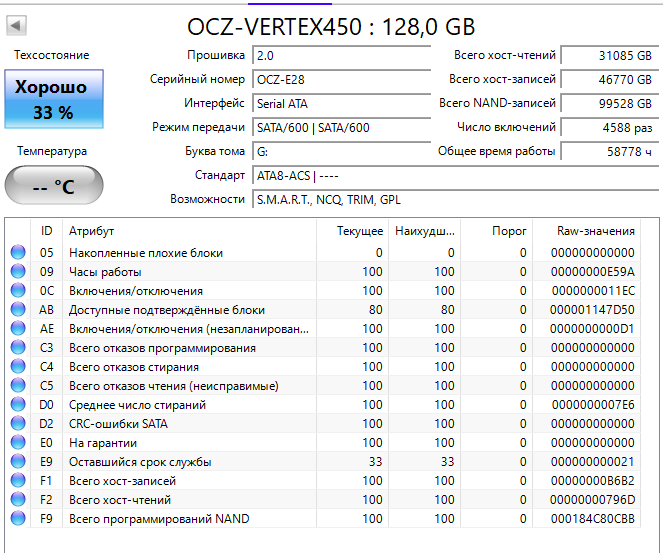
Task: Click power on hours value 58778 ч
Action: pos(610,151)
